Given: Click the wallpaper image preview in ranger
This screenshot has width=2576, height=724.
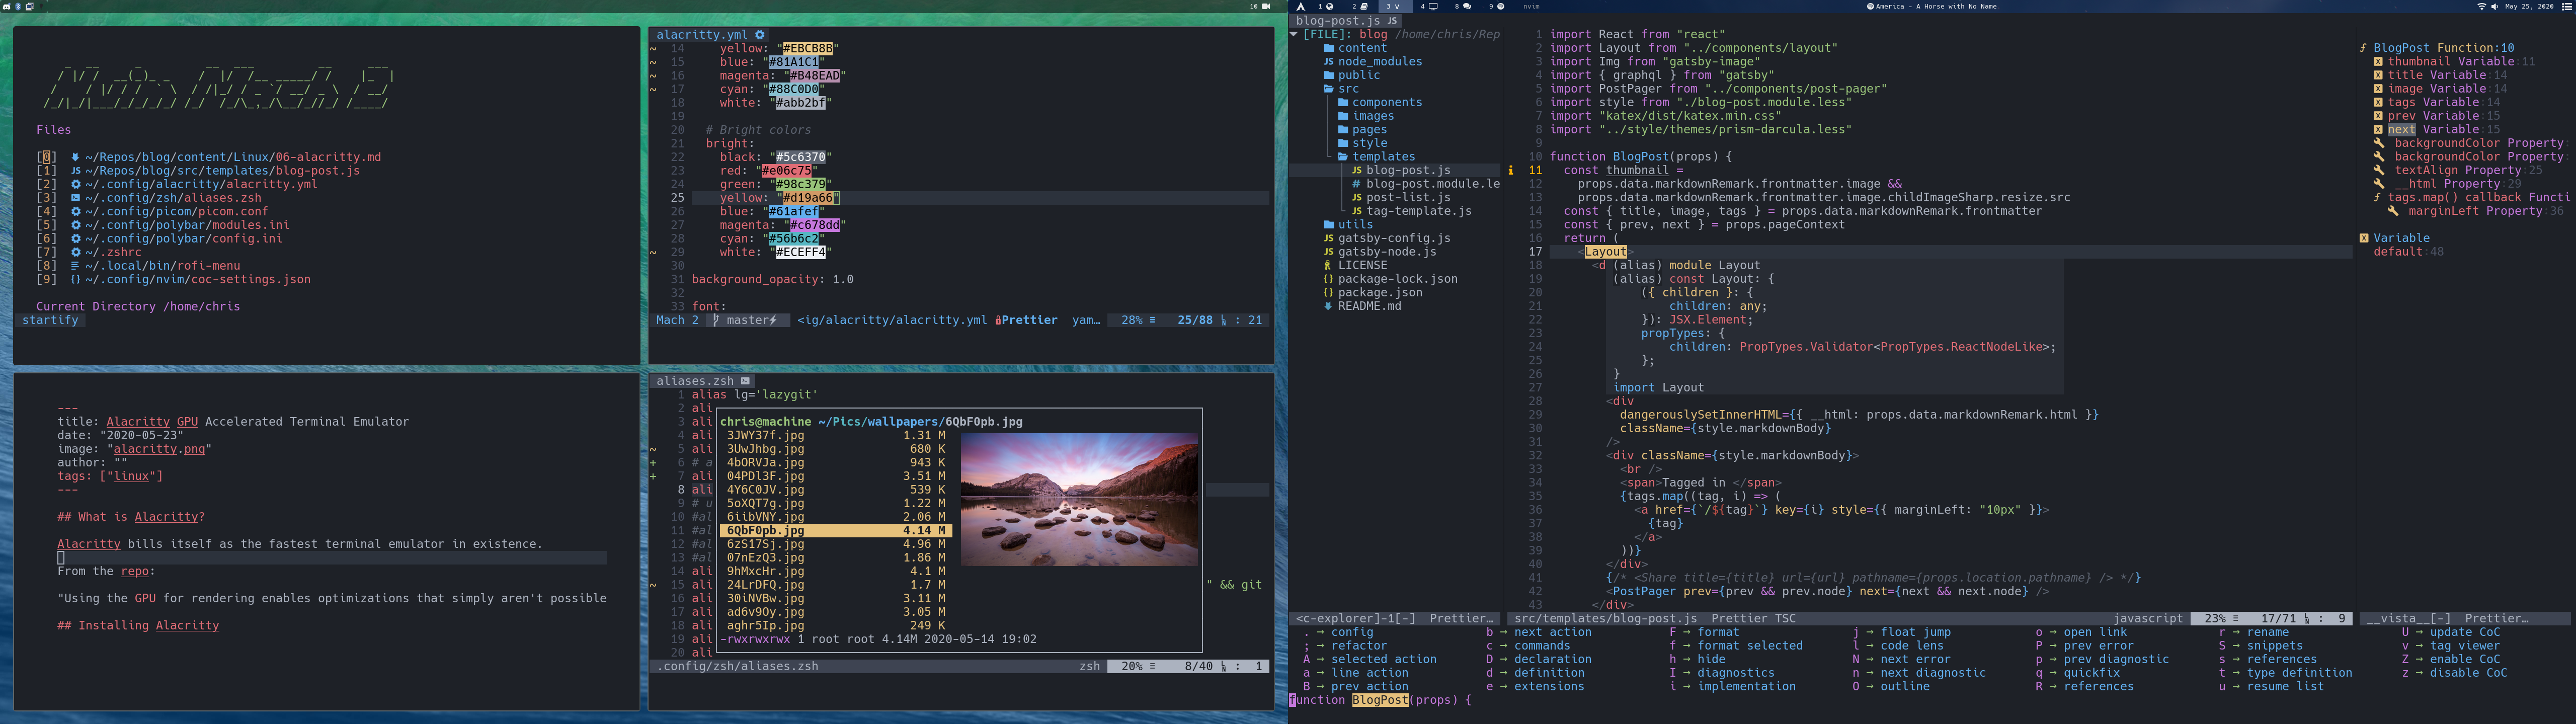Looking at the screenshot, I should click(x=1079, y=499).
